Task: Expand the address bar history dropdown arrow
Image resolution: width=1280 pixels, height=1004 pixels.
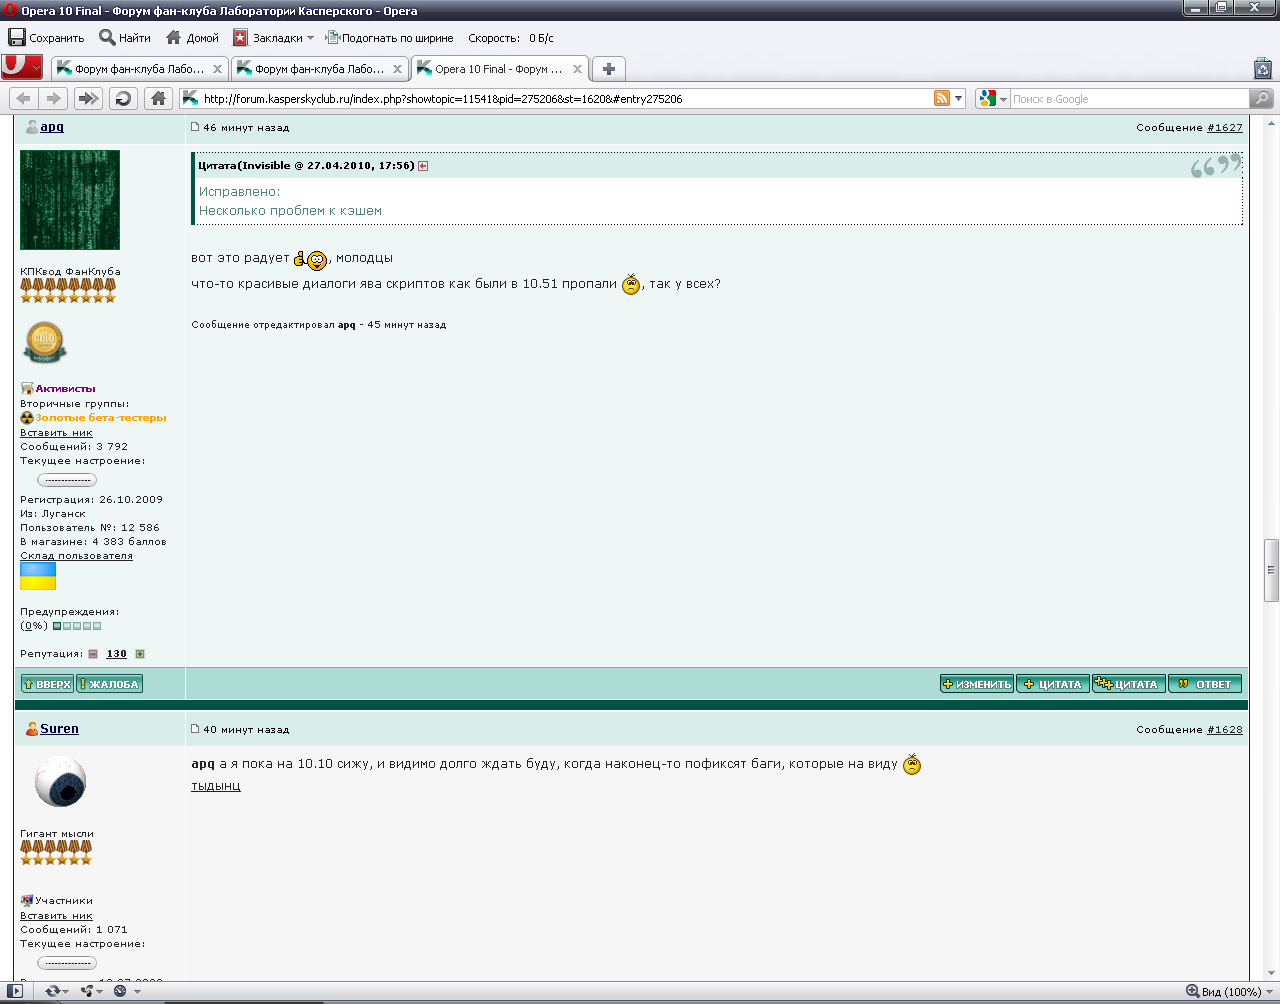Action: (x=959, y=98)
